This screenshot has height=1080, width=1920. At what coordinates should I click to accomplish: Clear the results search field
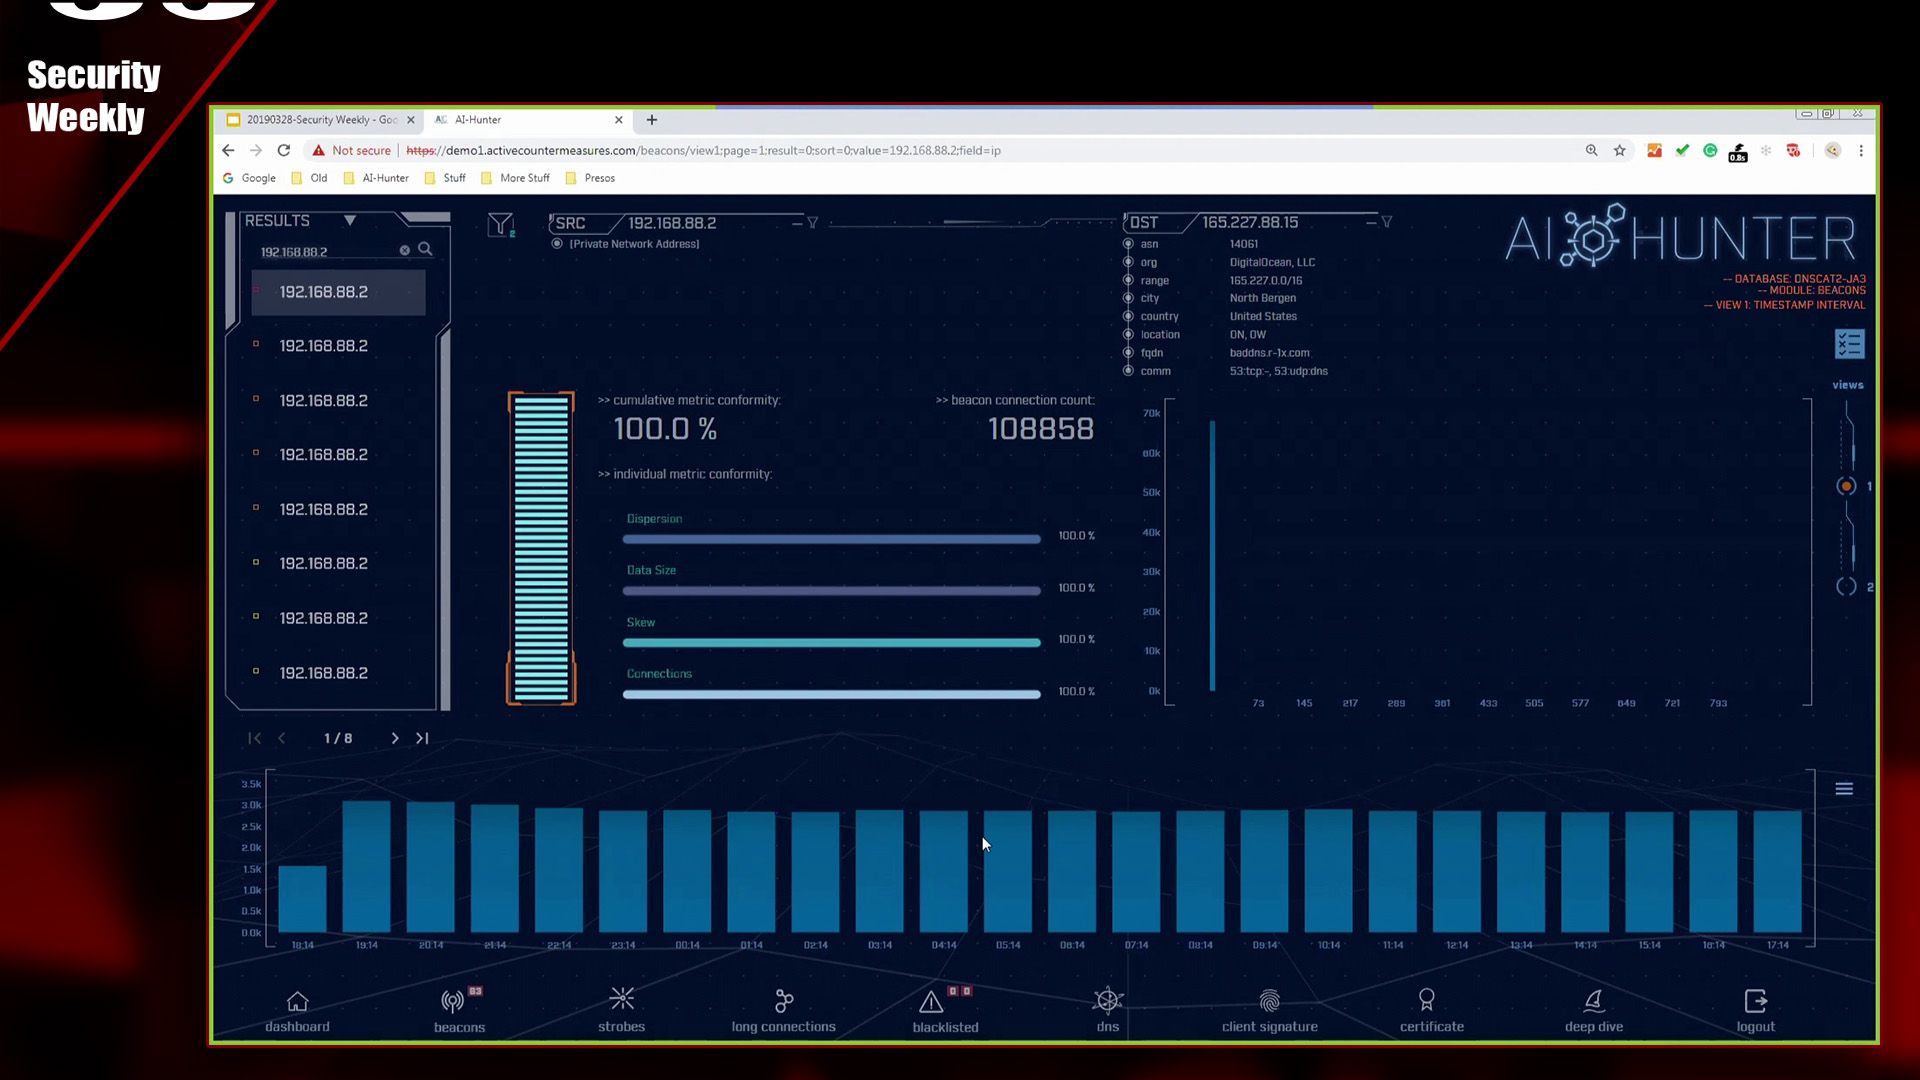(404, 251)
